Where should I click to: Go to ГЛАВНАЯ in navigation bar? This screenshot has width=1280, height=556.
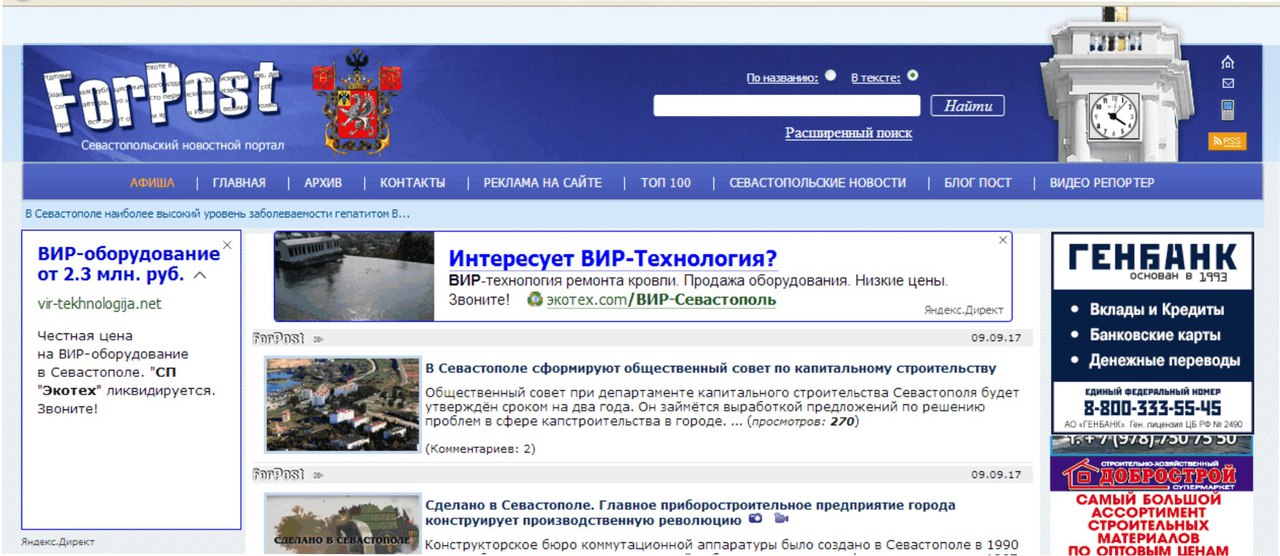click(x=239, y=183)
